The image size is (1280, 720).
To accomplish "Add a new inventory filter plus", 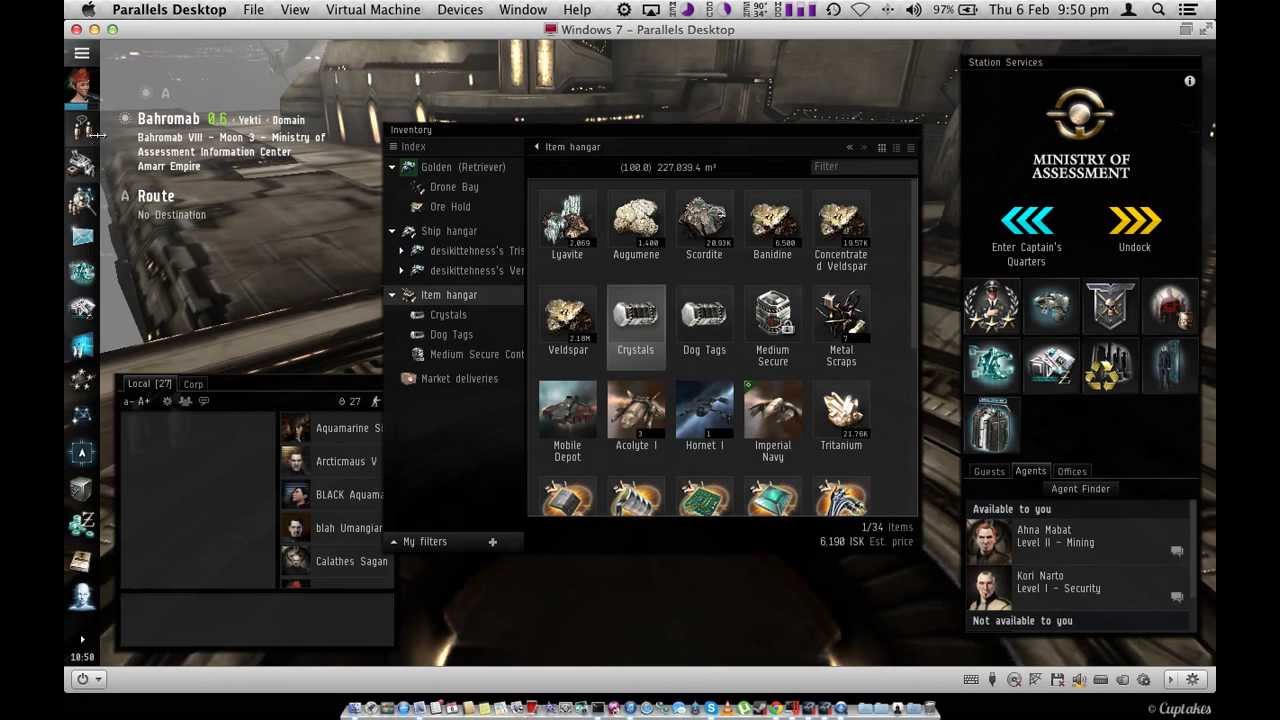I will point(492,542).
